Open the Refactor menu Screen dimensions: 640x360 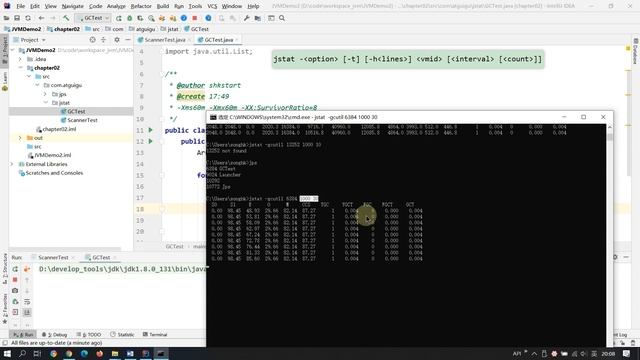coord(141,6)
